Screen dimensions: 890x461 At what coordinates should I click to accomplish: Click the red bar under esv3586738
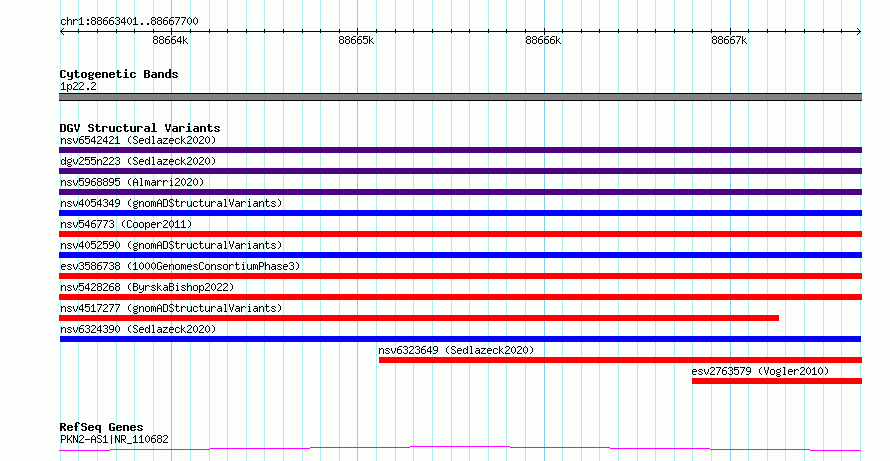coord(460,276)
